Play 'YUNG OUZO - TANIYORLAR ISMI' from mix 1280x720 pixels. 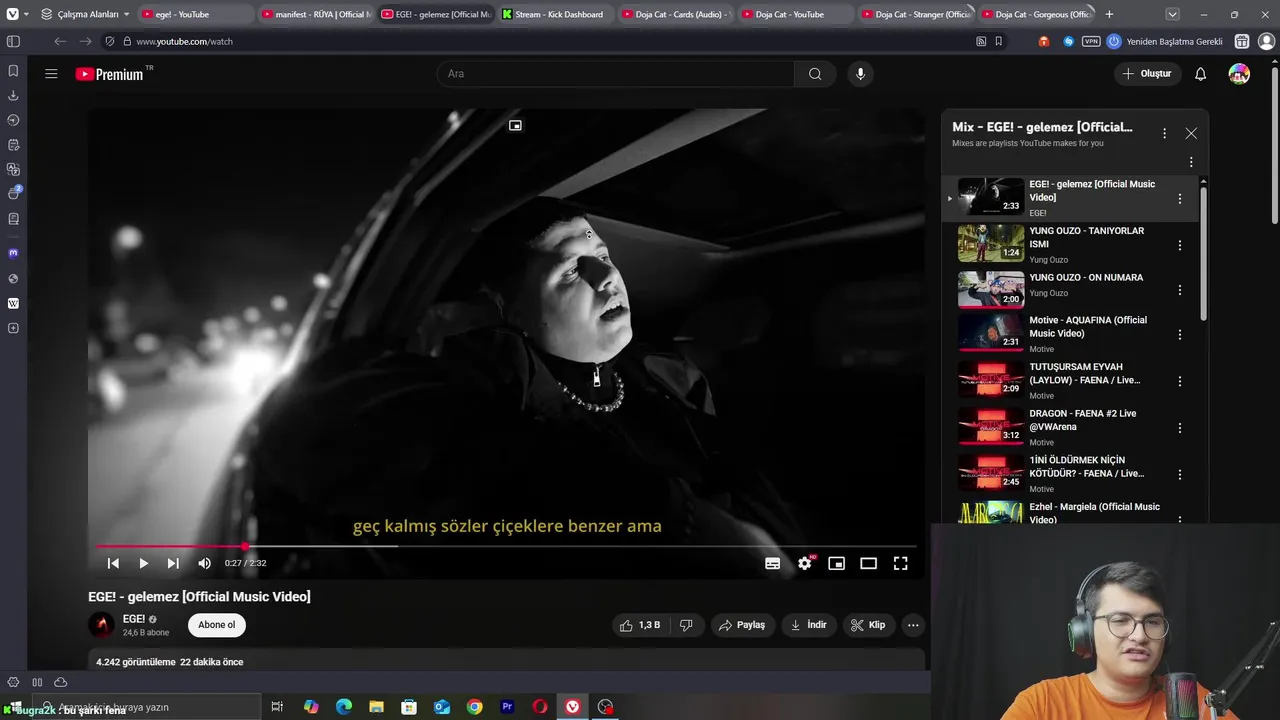coord(1068,244)
